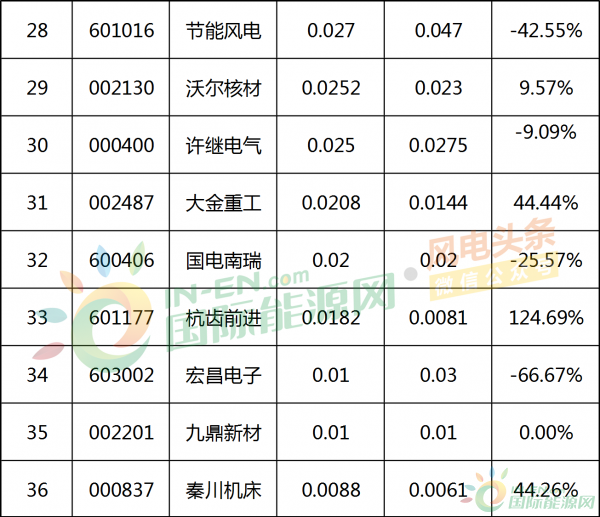Click value 0.0275
Viewport: 600px width, 517px height.
click(438, 145)
